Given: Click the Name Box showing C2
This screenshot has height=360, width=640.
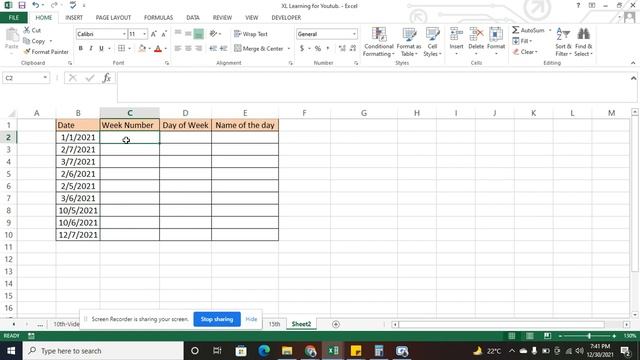Looking at the screenshot, I should [x=26, y=78].
